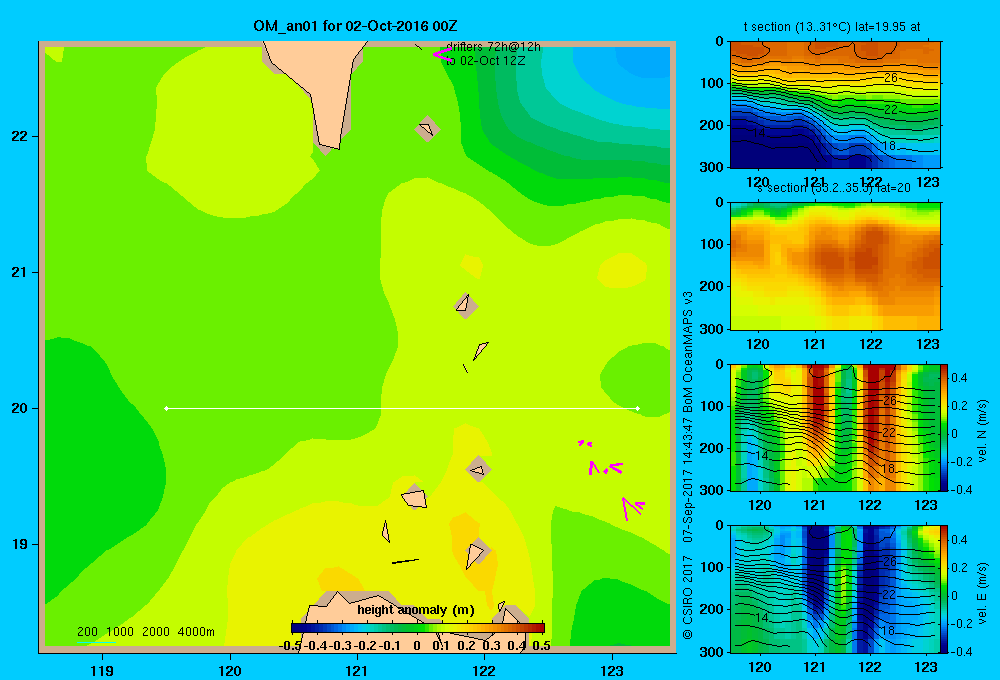Image resolution: width=1000 pixels, height=680 pixels.
Task: Click the 'vel. N (m/s)' axis label
Action: click(983, 431)
